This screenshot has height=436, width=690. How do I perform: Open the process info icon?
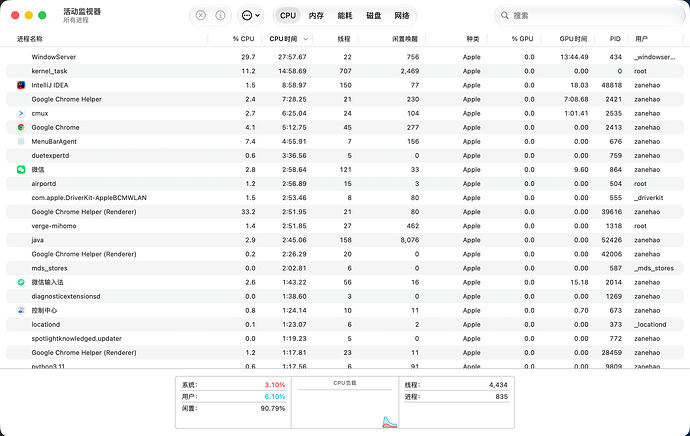220,15
